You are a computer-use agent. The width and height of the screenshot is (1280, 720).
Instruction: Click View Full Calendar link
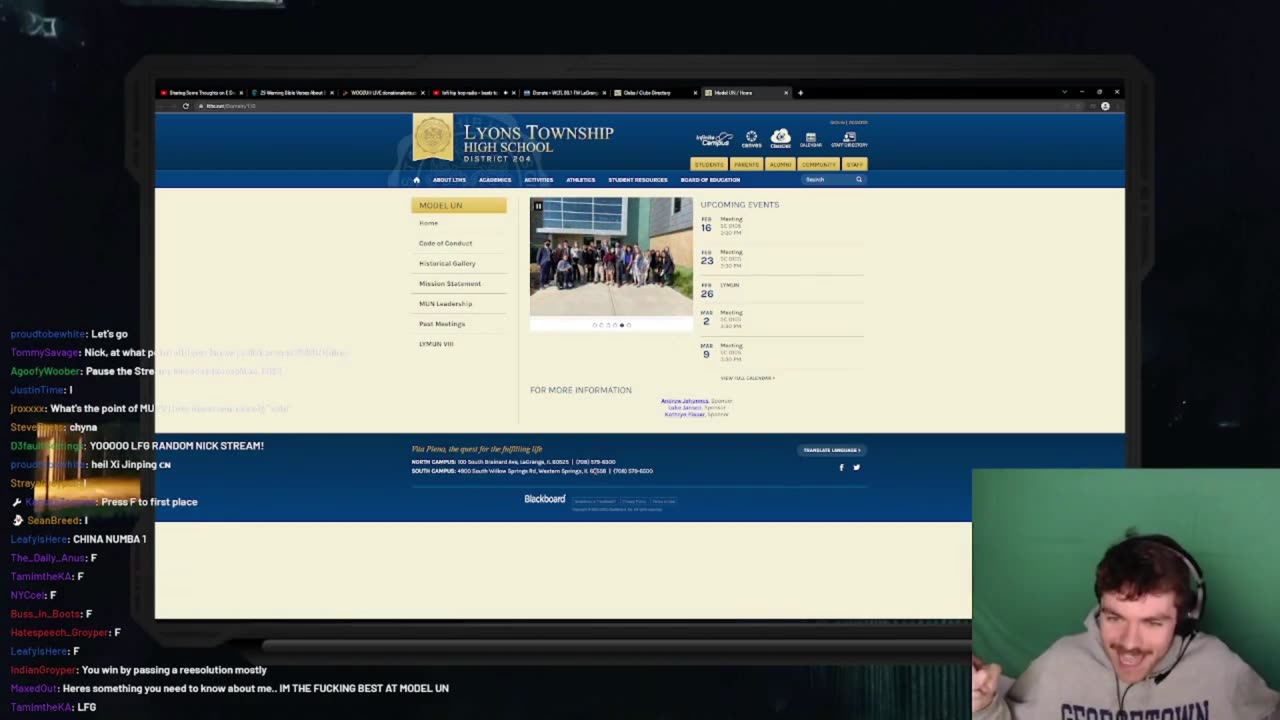point(748,378)
